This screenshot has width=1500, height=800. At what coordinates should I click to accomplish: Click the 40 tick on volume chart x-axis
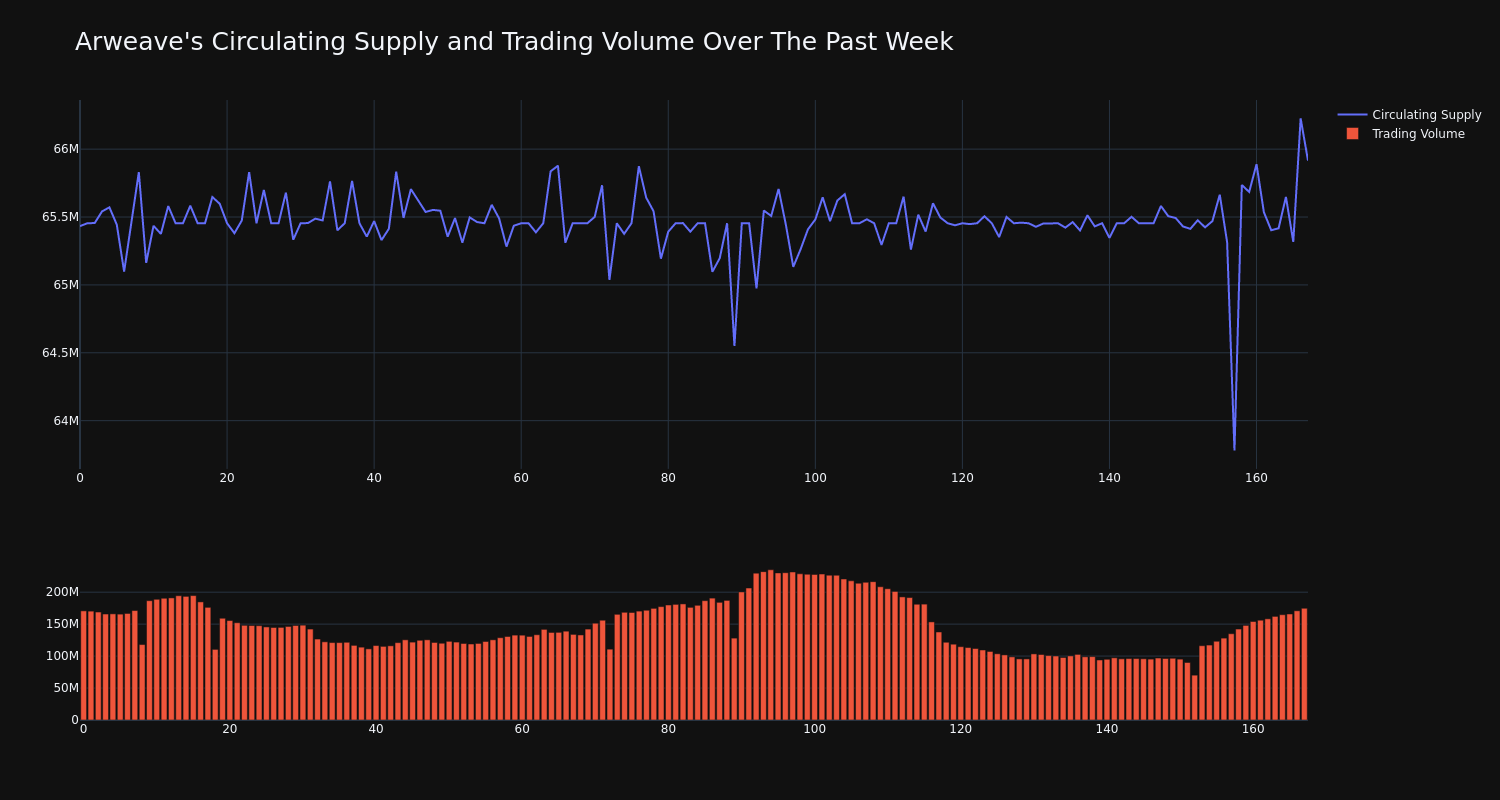pos(376,729)
